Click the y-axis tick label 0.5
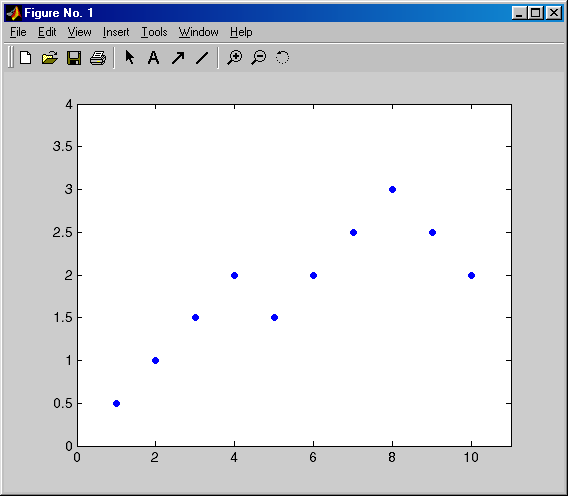The width and height of the screenshot is (568, 496). click(63, 403)
